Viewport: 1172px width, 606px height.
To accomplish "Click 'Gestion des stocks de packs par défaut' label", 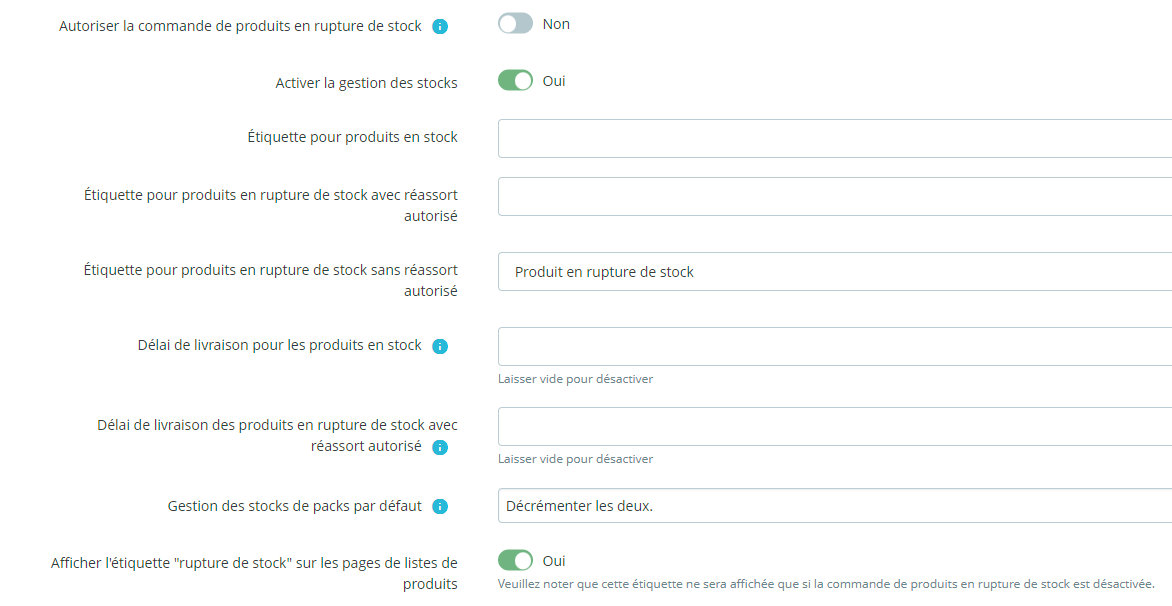I will coord(294,506).
